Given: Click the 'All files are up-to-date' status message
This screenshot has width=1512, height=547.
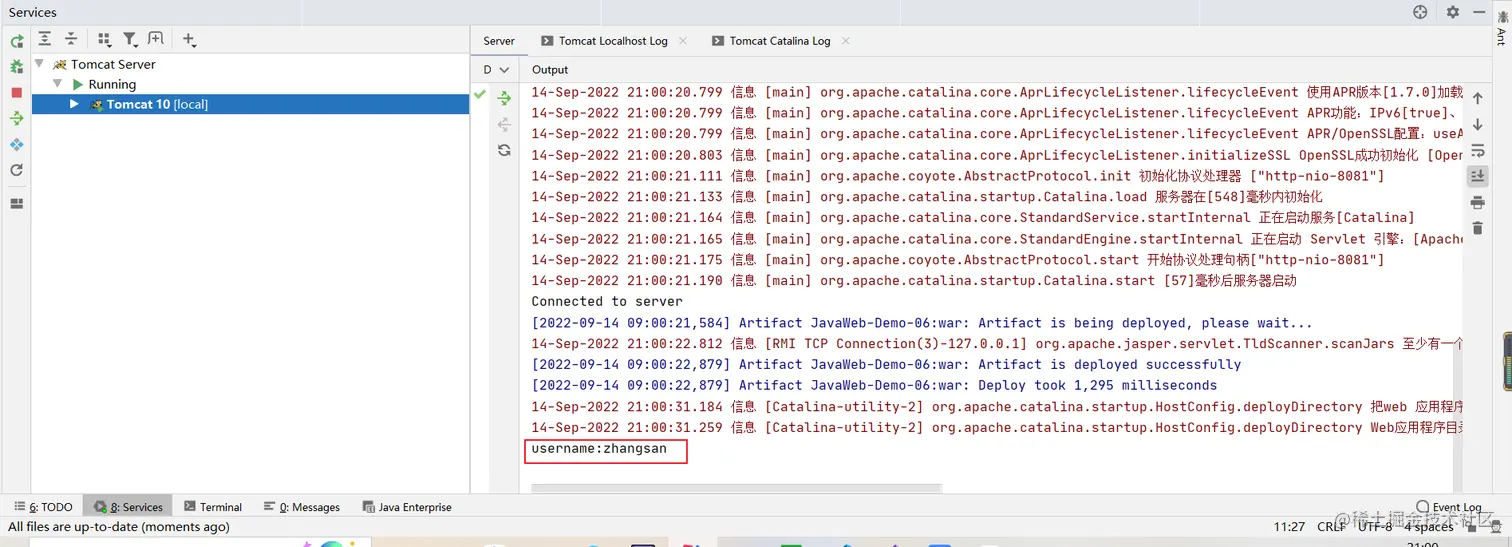Looking at the screenshot, I should (119, 526).
